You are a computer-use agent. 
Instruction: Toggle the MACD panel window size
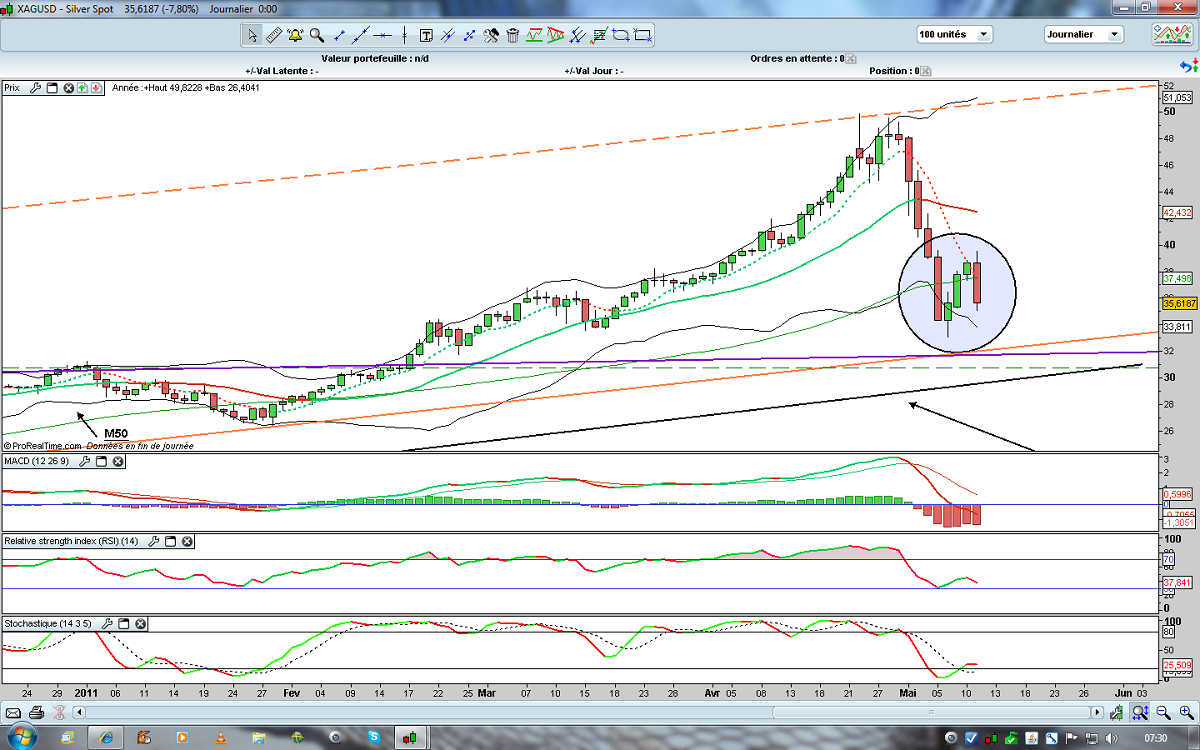pyautogui.click(x=101, y=461)
